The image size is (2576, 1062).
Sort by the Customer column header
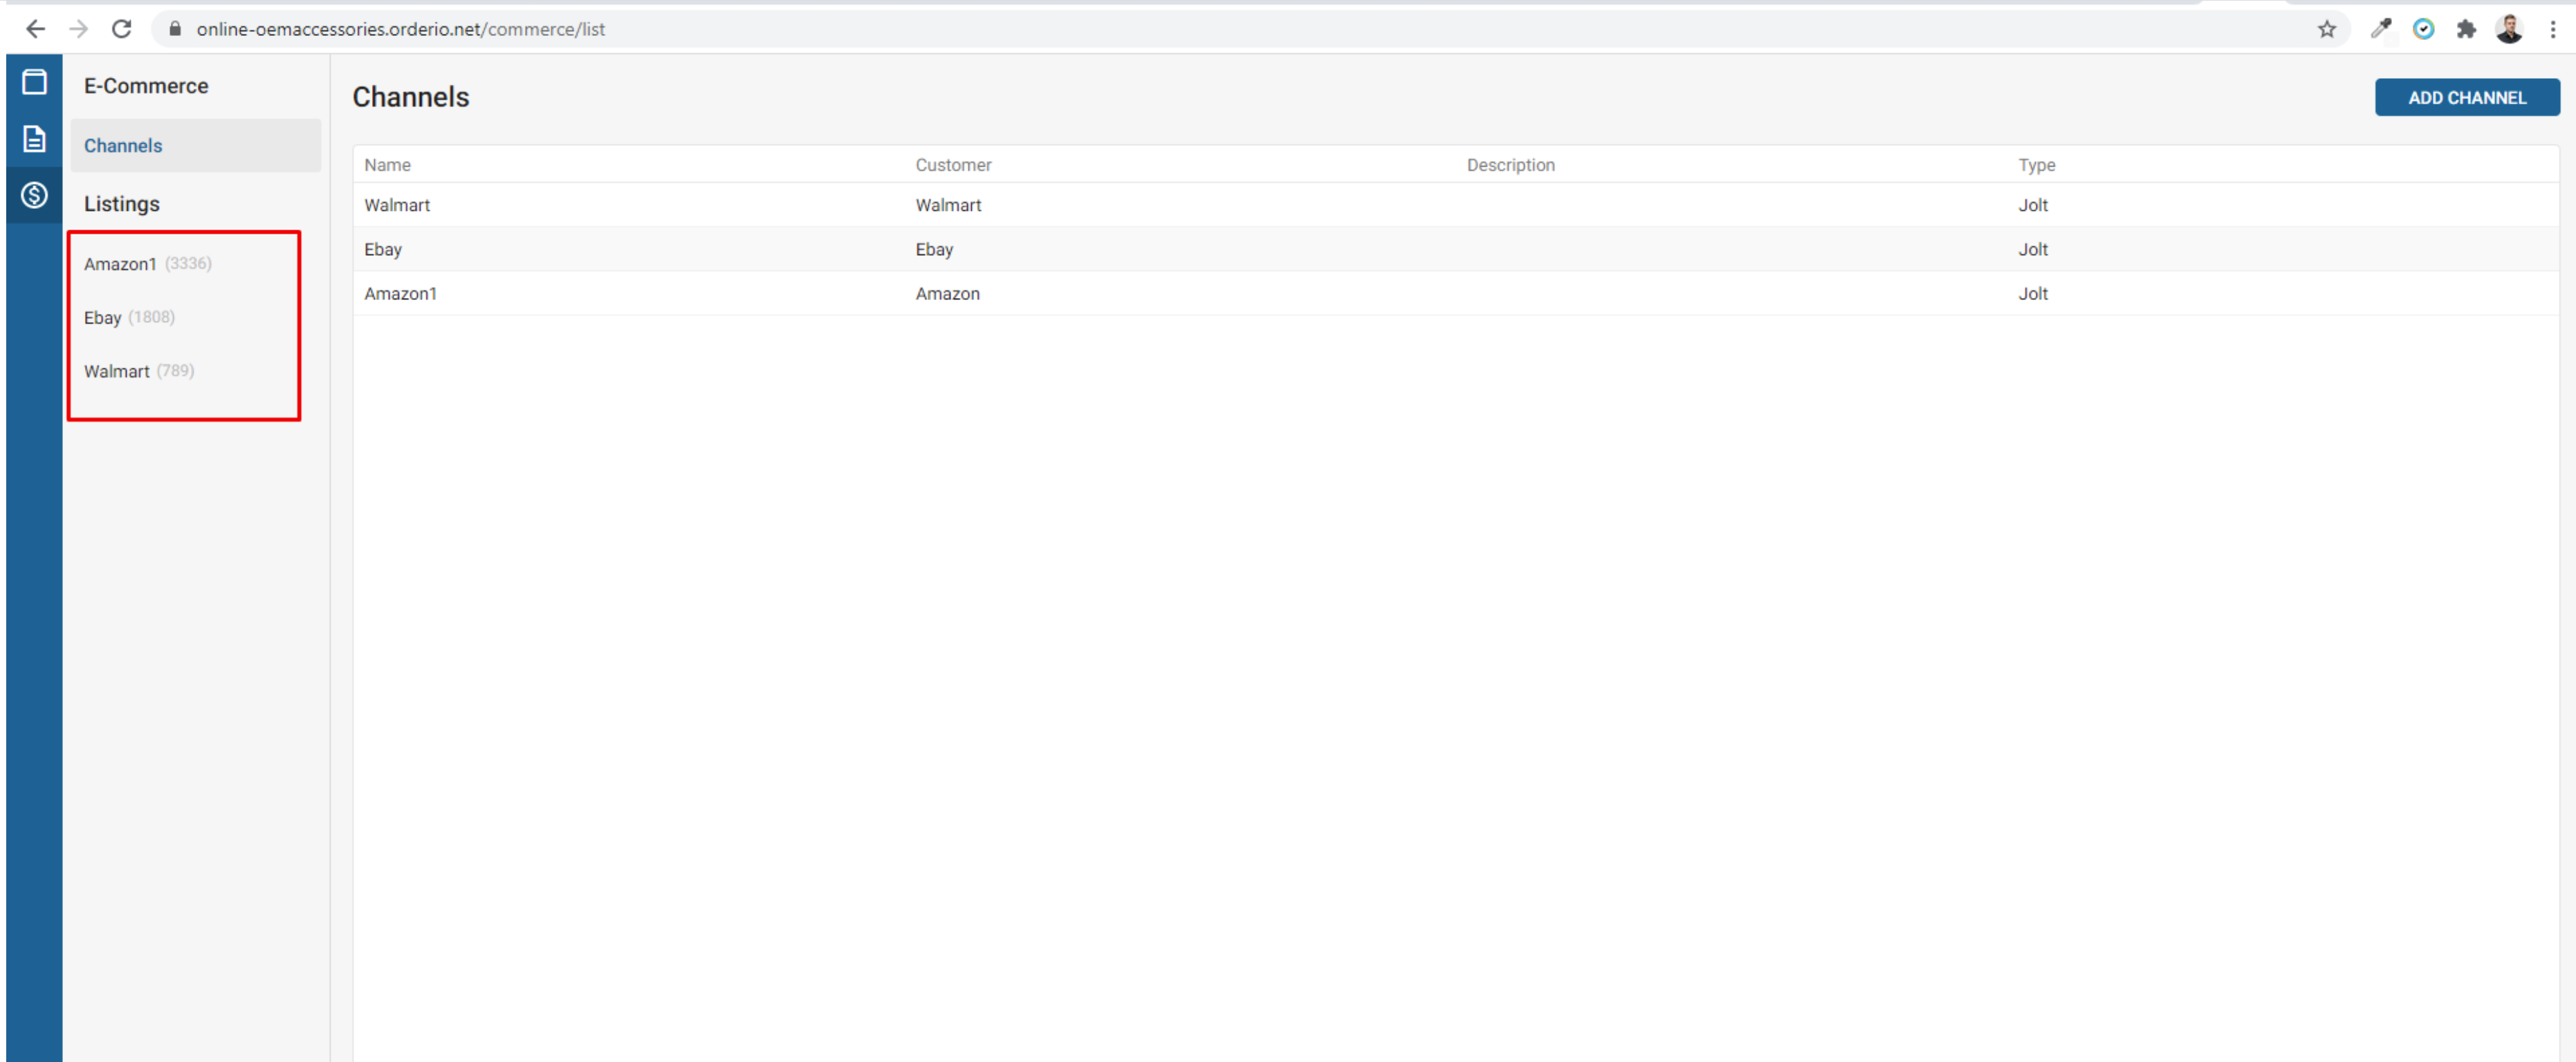pos(952,165)
